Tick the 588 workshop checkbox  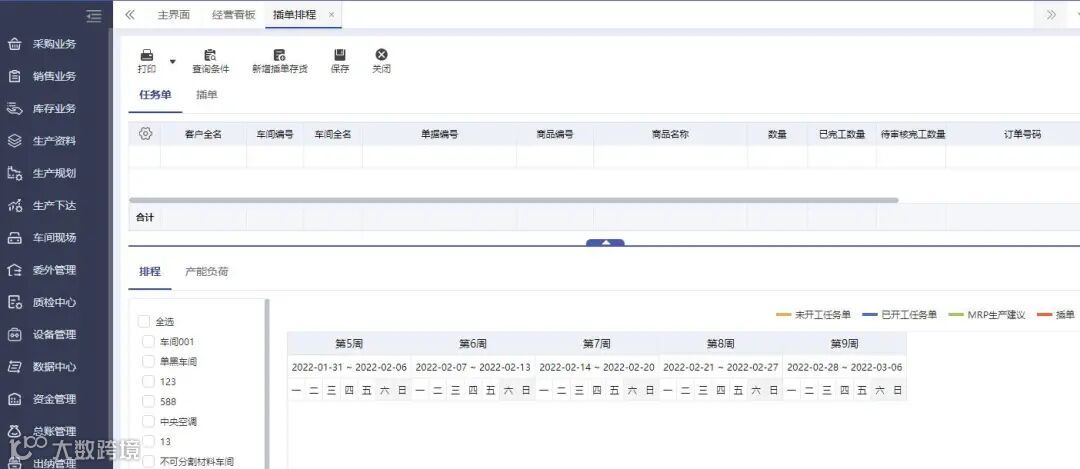coord(148,401)
